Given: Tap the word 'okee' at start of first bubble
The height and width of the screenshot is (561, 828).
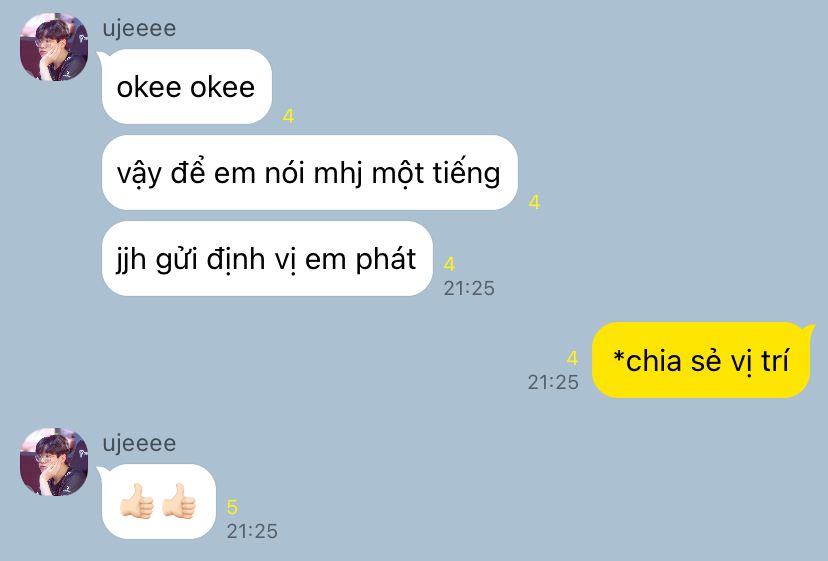Looking at the screenshot, I should [x=148, y=87].
